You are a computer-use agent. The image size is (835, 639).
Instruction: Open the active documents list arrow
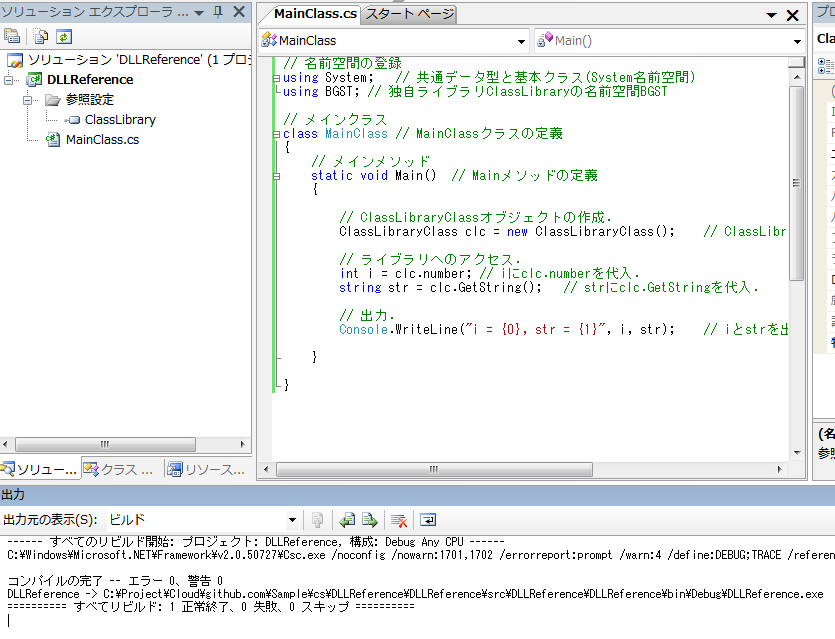771,15
